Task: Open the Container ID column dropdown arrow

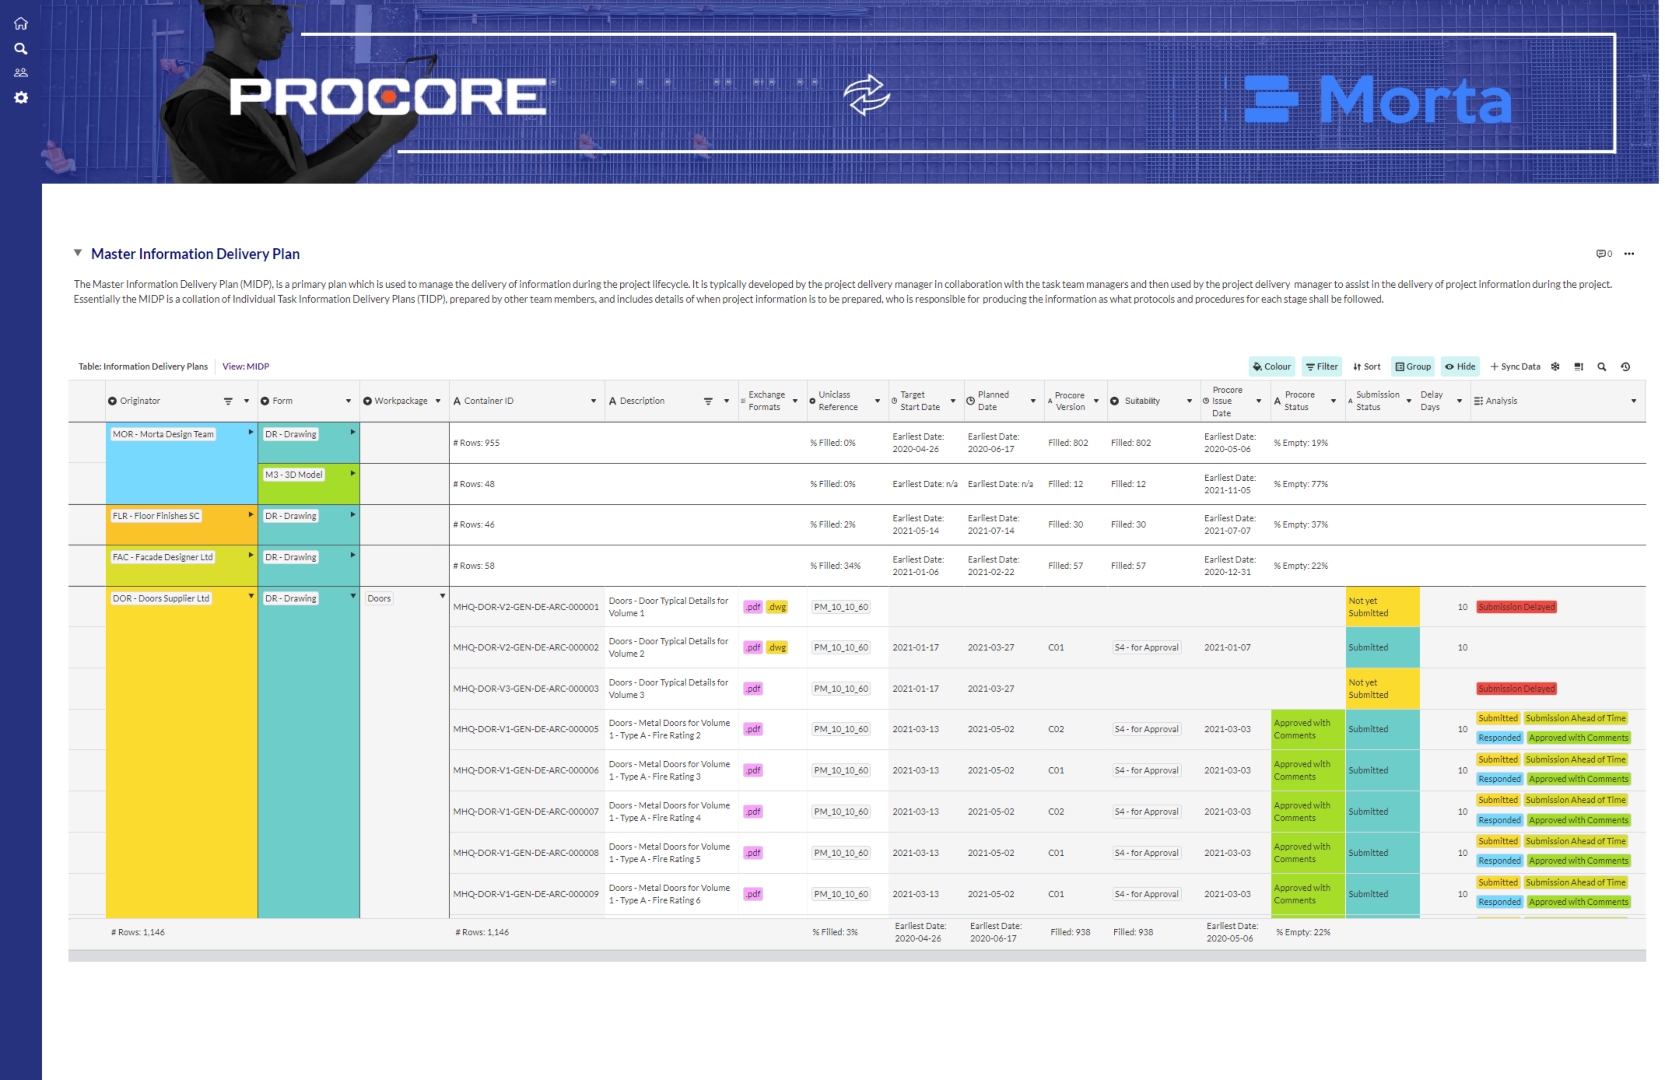Action: [x=593, y=402]
